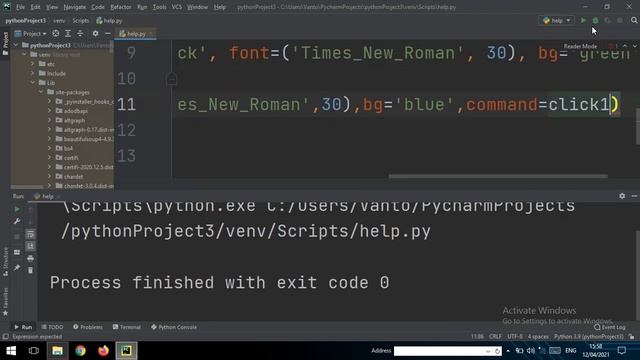Open run configuration wrench icon
This screenshot has height=360, width=640.
(17, 222)
